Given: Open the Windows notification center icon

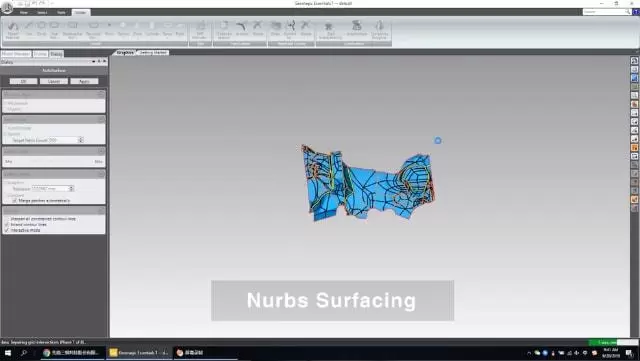Looking at the screenshot, I should click(x=629, y=353).
